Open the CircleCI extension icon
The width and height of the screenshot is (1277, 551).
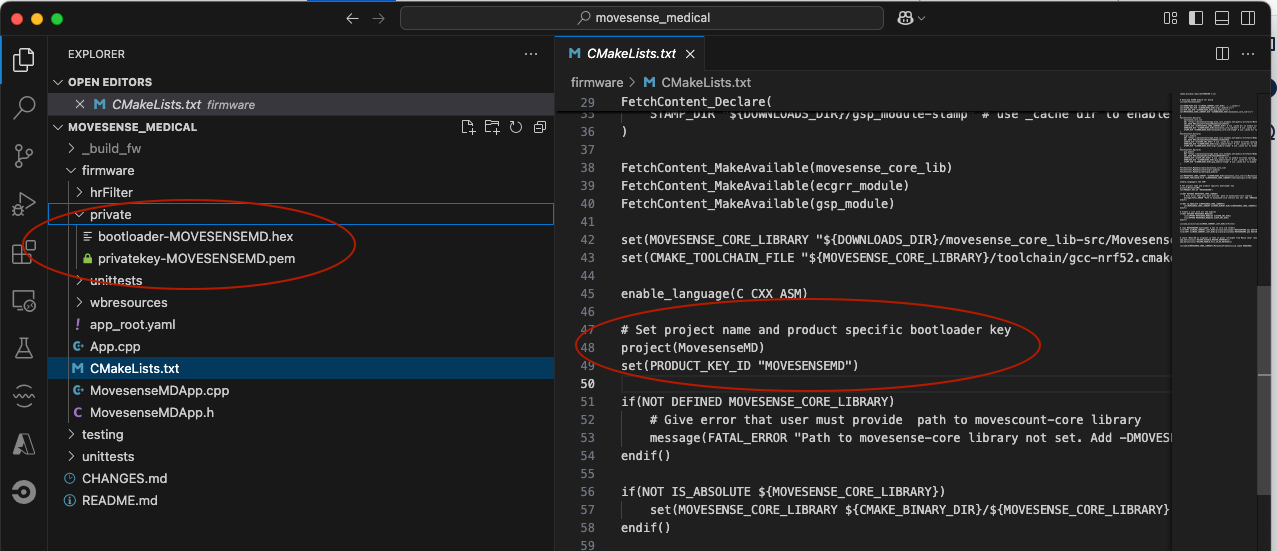pos(24,492)
